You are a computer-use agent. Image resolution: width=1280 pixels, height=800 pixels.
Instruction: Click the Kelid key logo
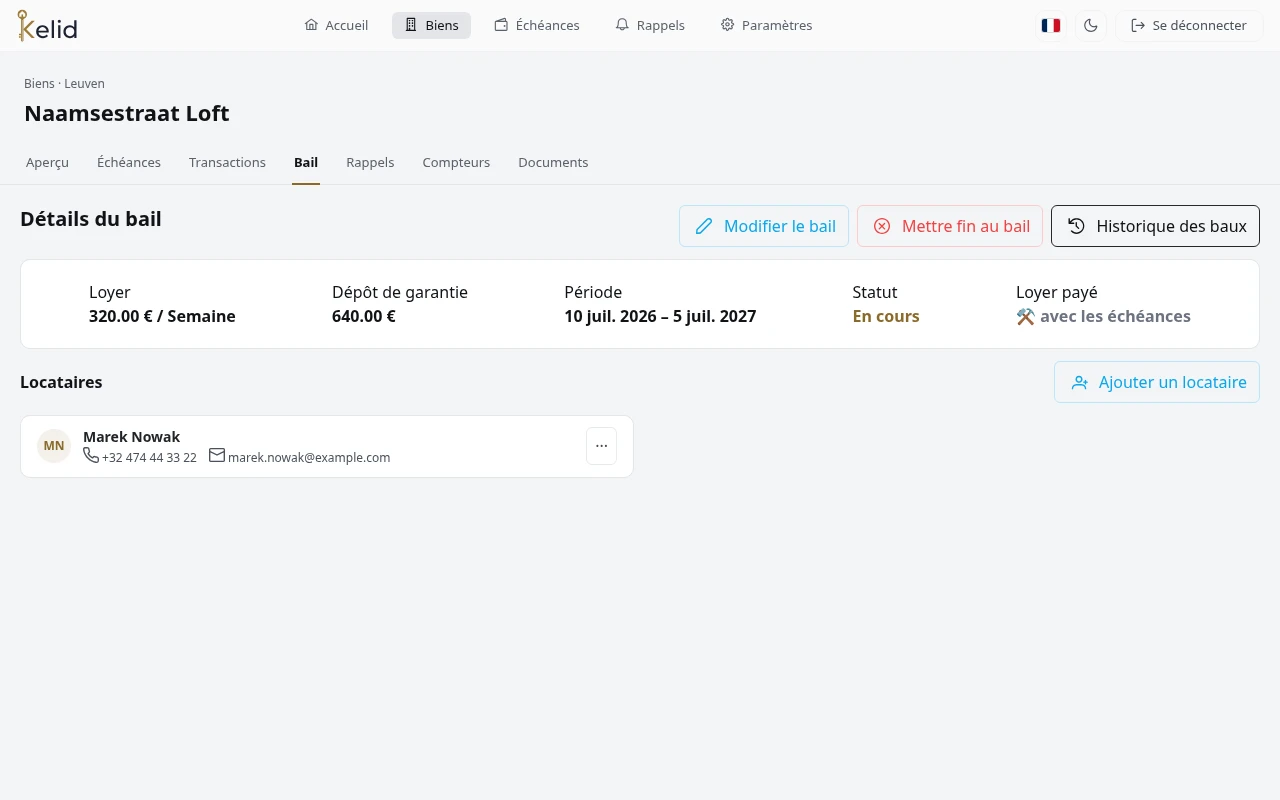(x=47, y=26)
